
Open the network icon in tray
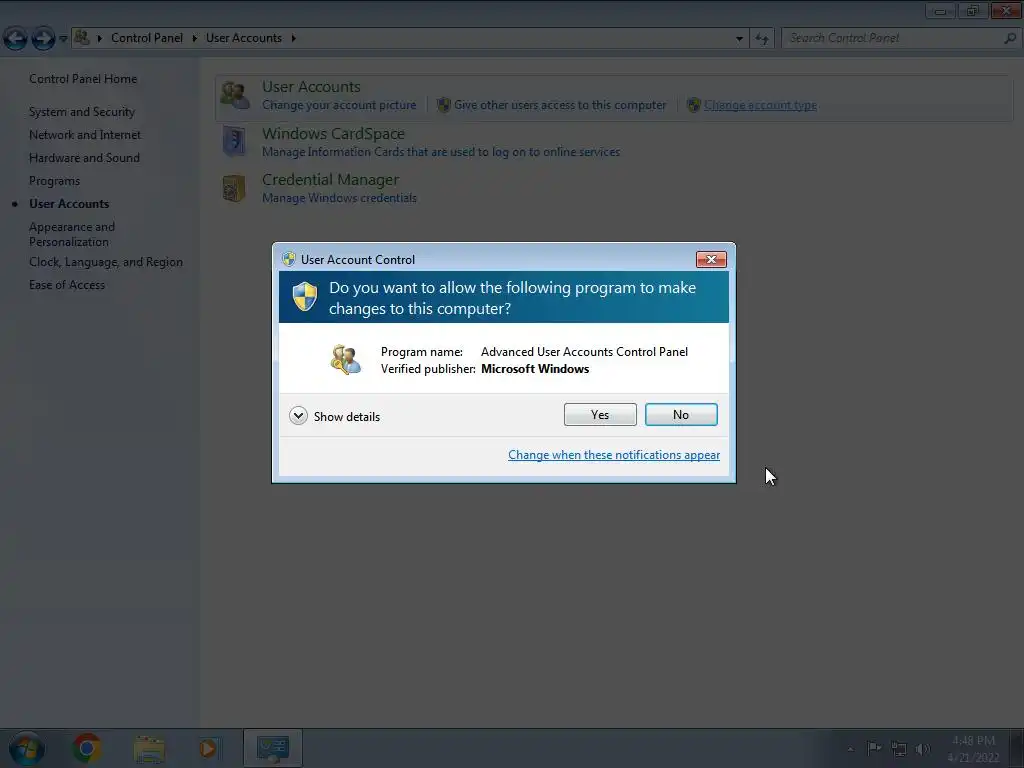tap(899, 749)
